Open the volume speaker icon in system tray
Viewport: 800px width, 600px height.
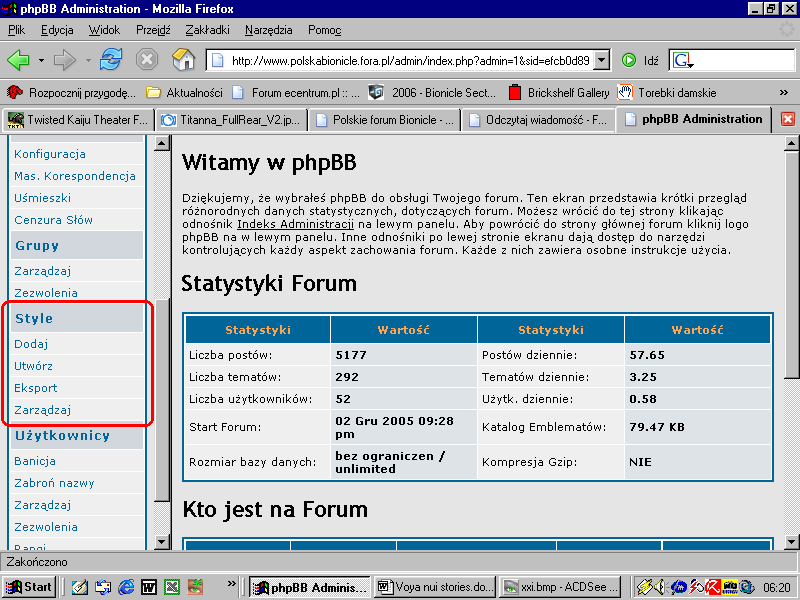[660, 587]
